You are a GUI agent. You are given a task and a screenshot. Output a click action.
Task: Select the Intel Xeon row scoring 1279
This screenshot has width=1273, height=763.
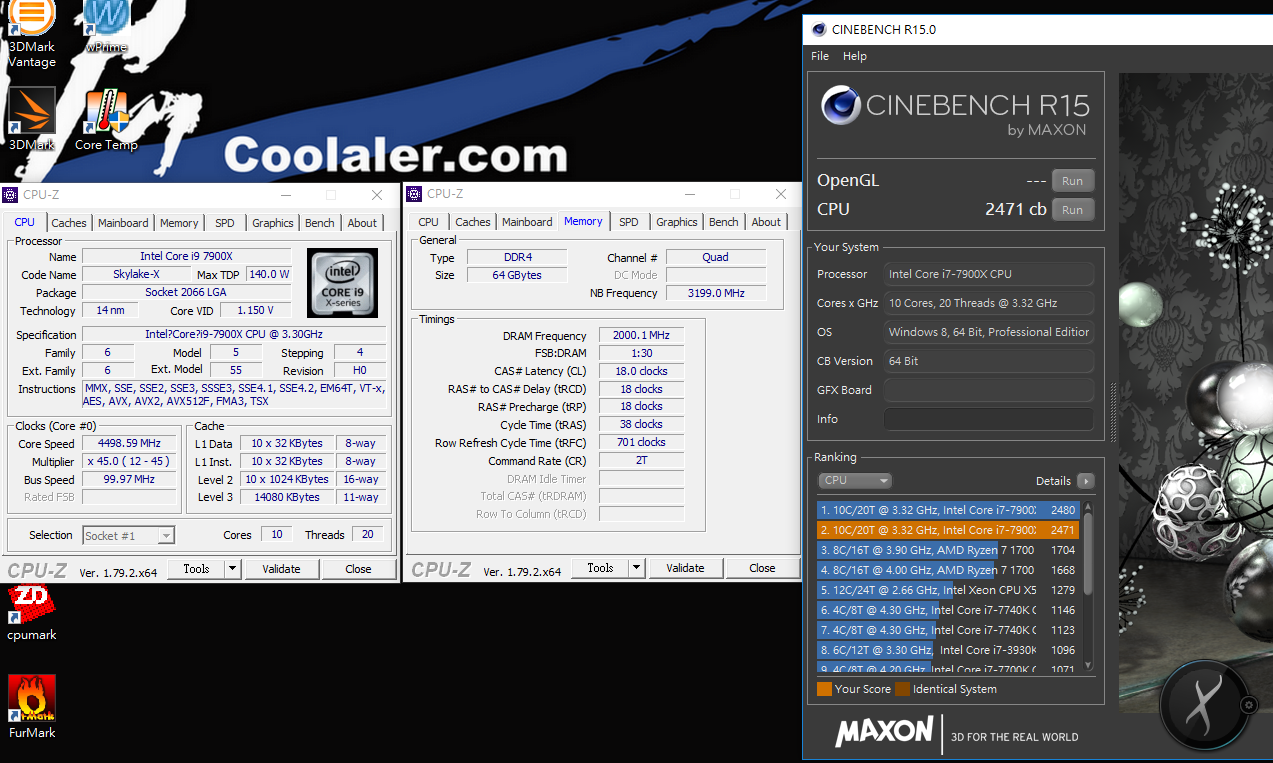click(948, 590)
